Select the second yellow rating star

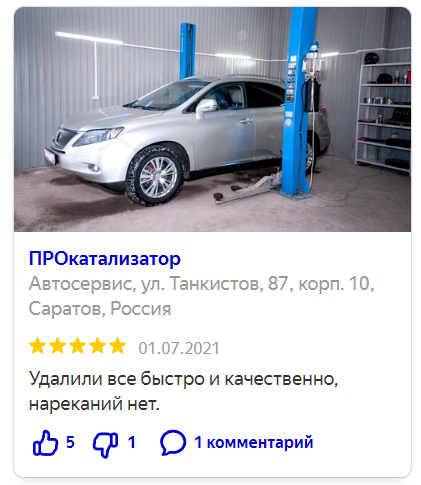pos(57,346)
